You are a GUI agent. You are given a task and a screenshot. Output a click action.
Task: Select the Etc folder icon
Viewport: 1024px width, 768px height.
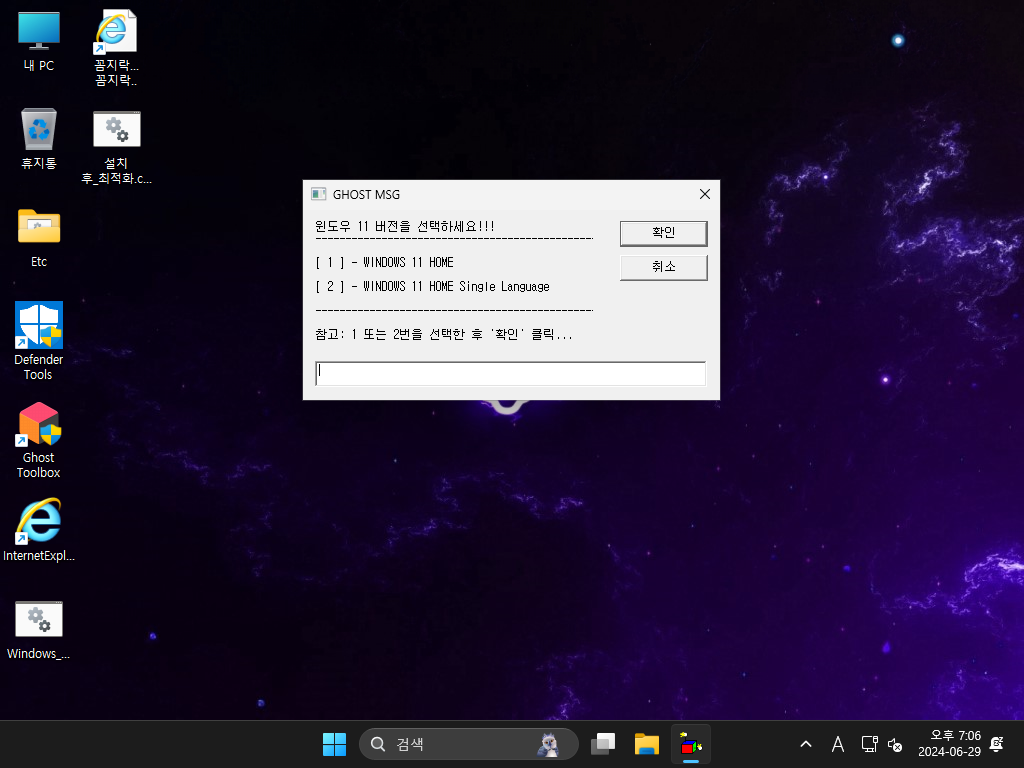[39, 238]
